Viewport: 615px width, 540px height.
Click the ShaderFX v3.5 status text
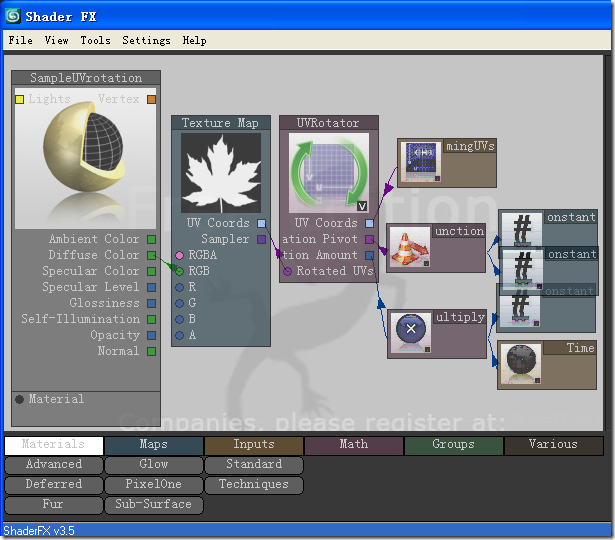pos(39,531)
